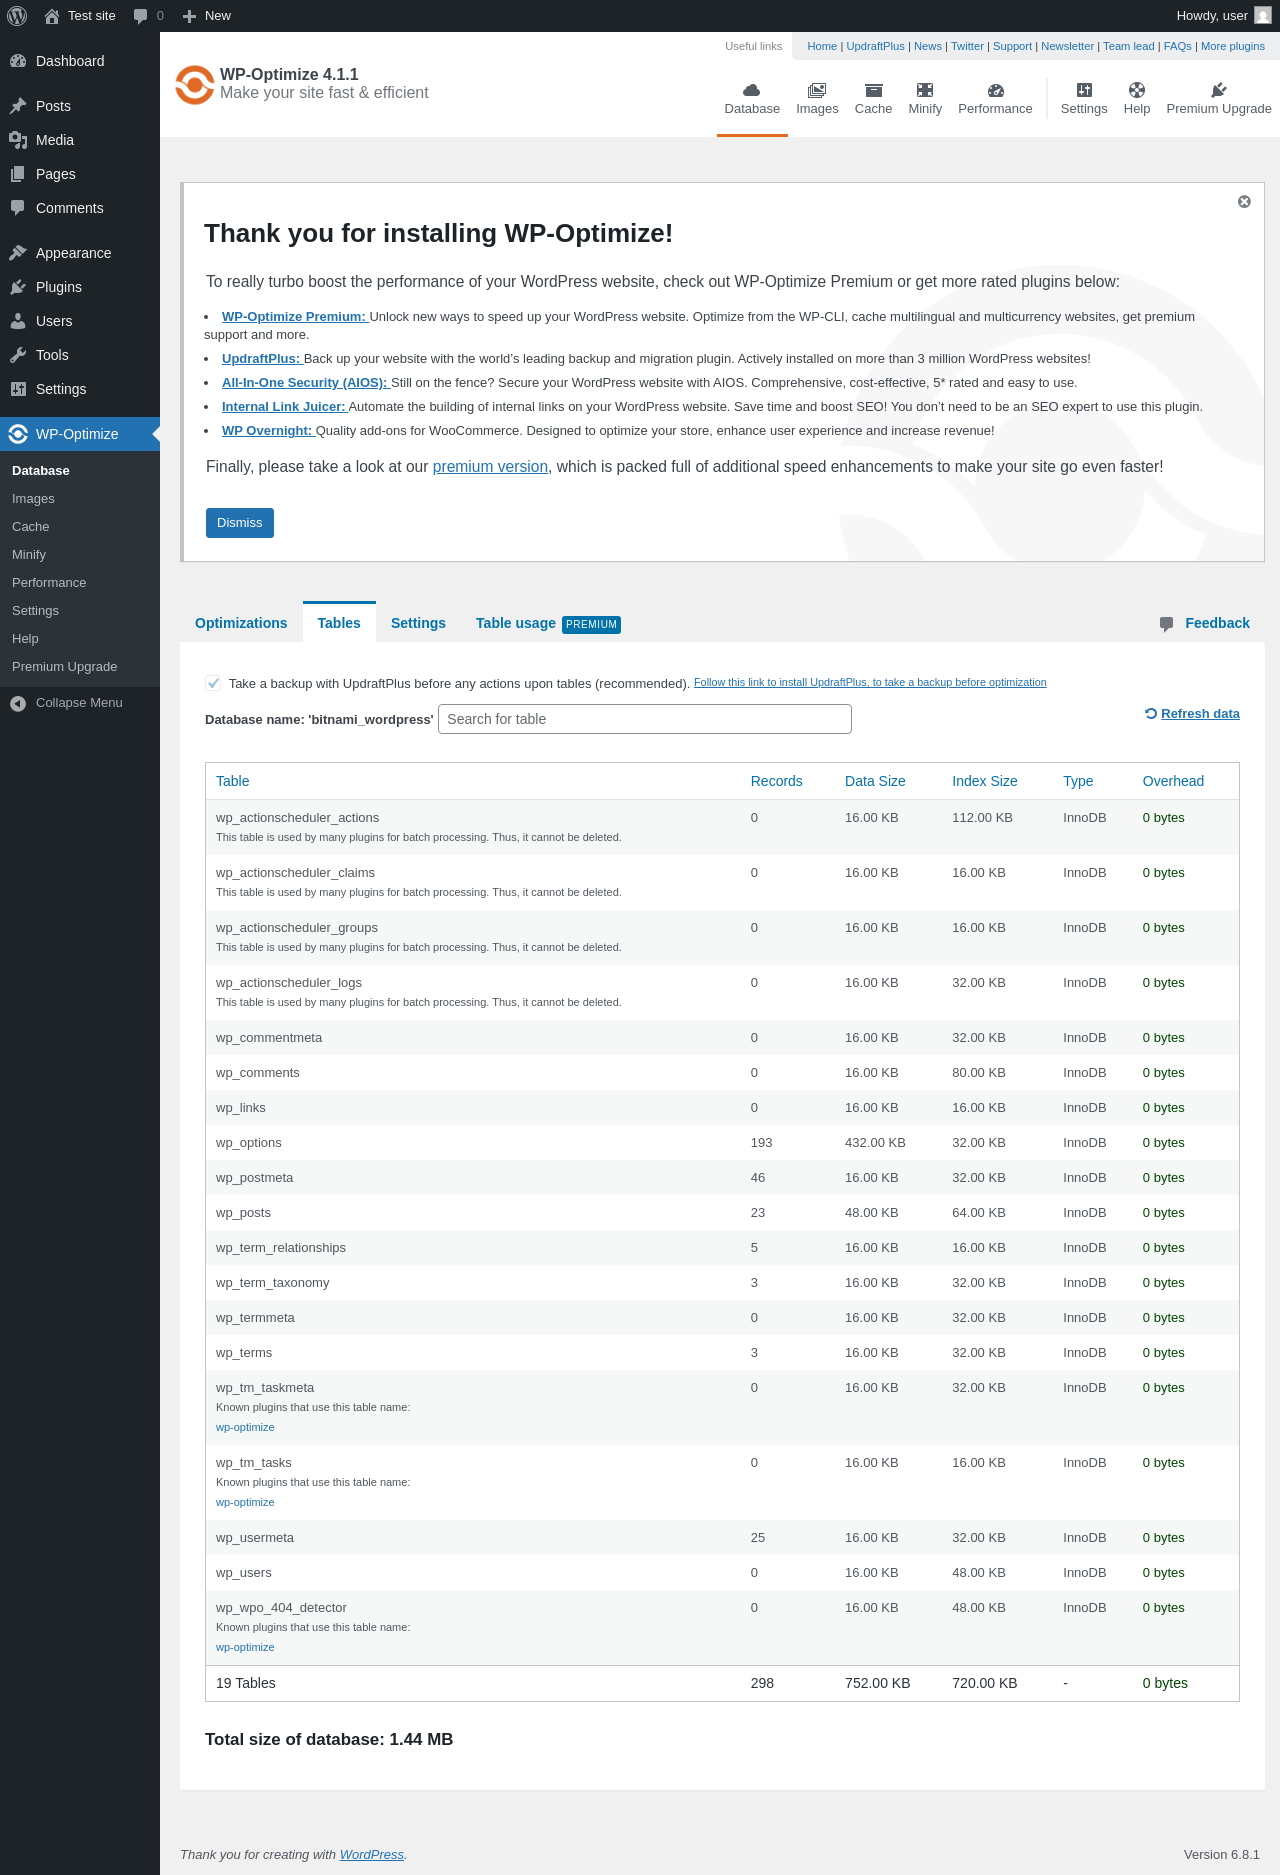Viewport: 1280px width, 1875px height.
Task: Click the Collapse Menu arrow icon
Action: point(18,703)
